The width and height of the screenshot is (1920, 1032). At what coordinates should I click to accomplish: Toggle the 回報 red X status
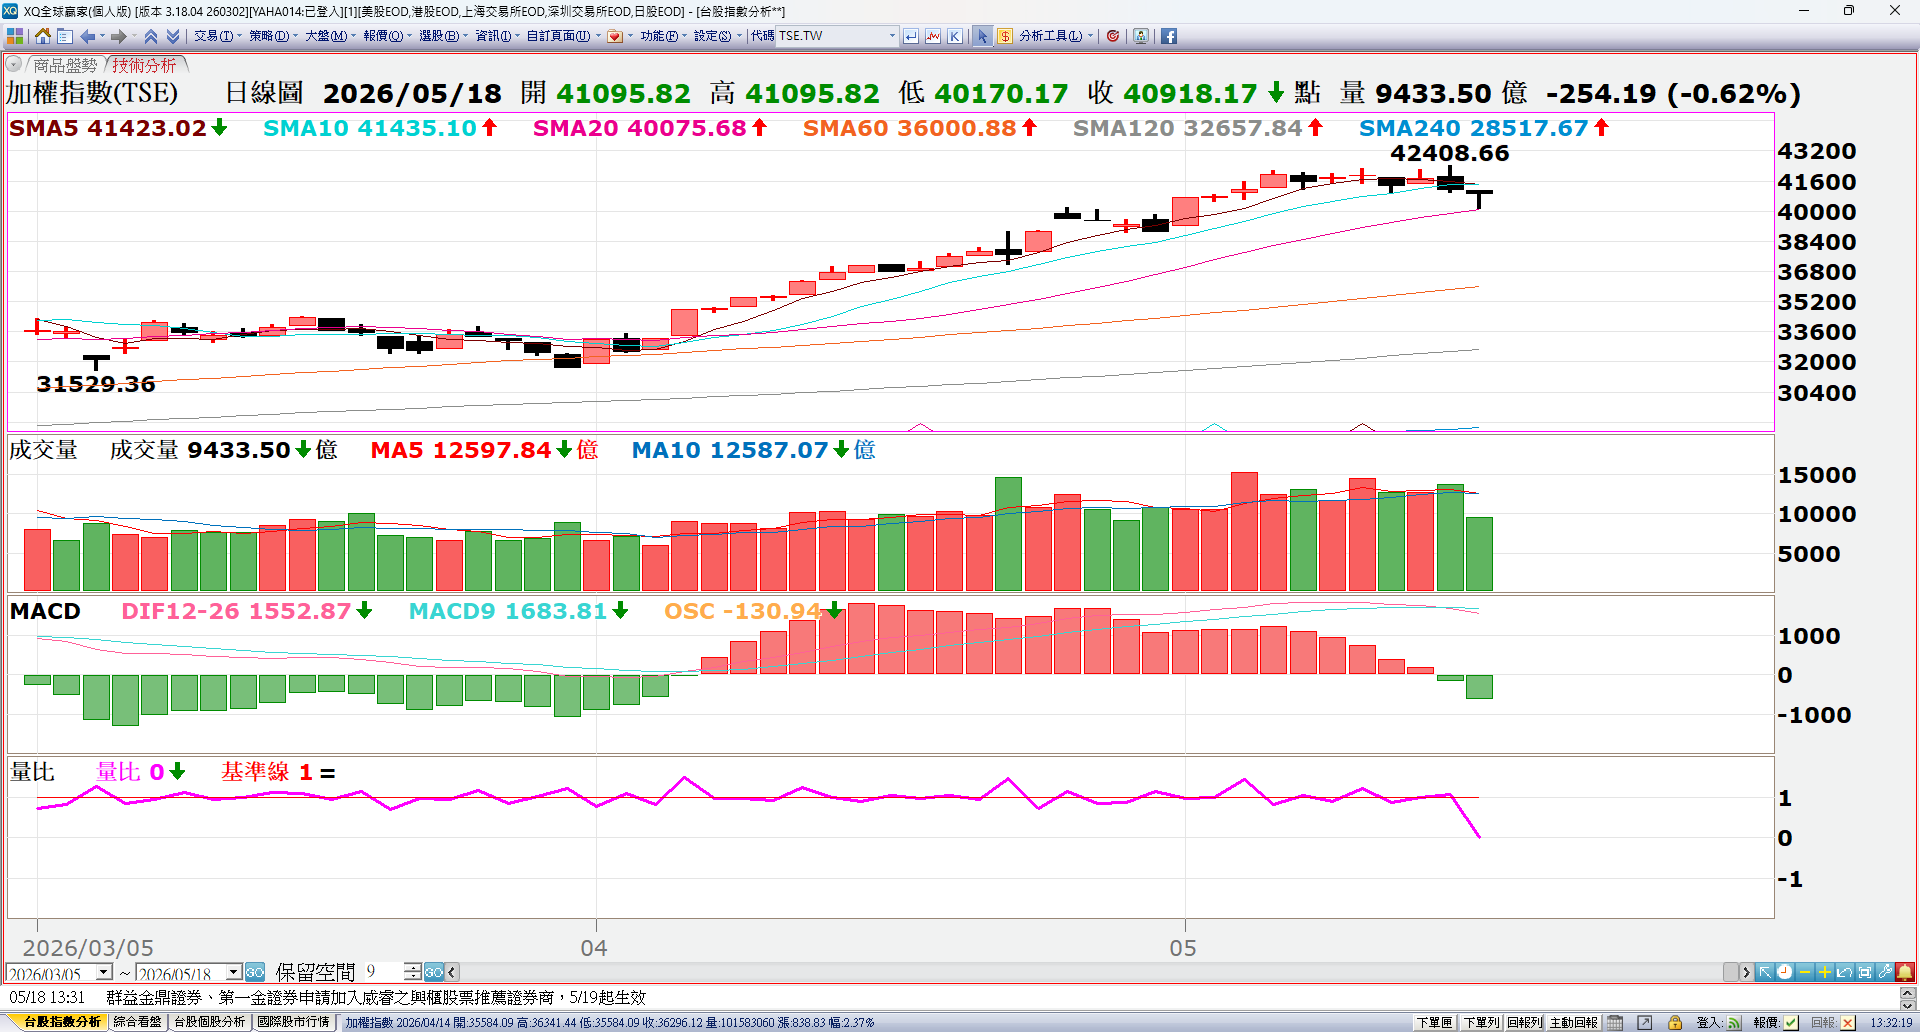coord(1847,1022)
